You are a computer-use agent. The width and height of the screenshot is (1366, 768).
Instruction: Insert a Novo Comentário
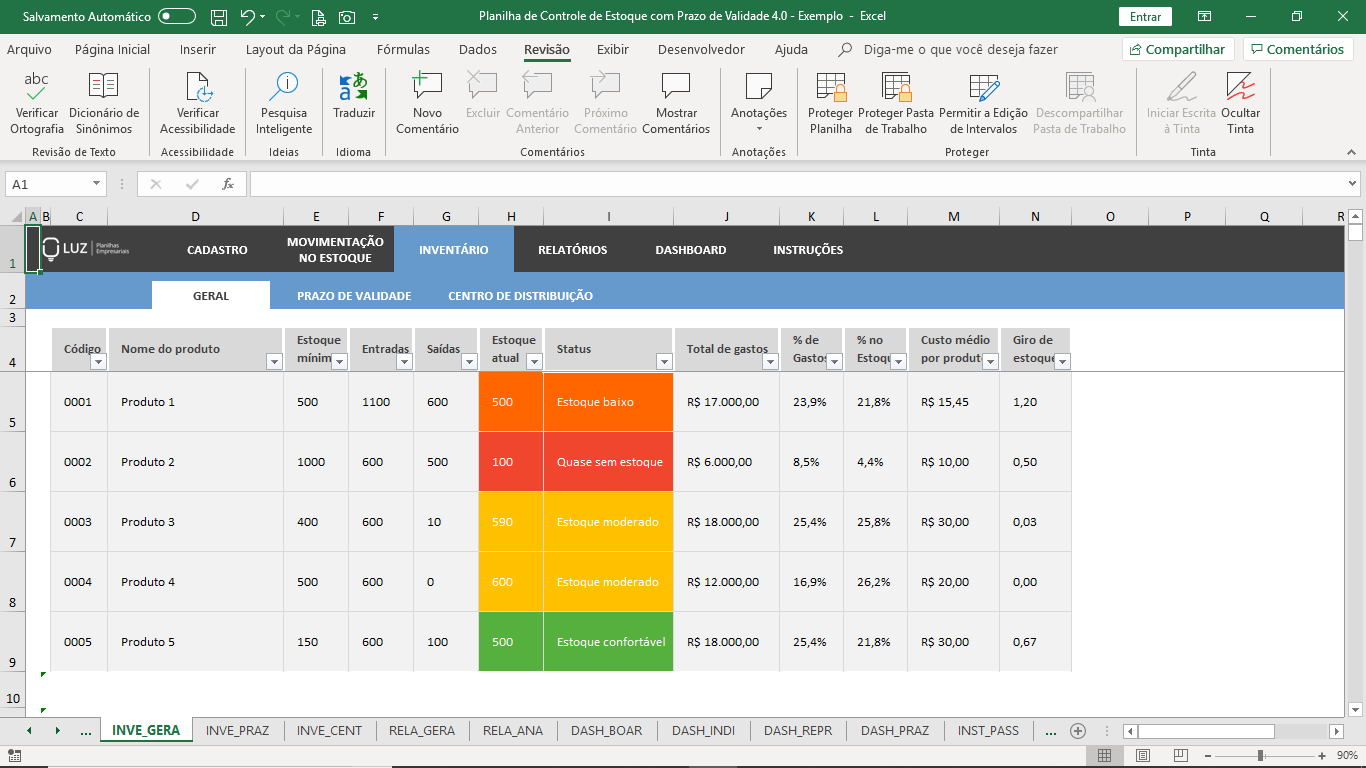(x=427, y=88)
